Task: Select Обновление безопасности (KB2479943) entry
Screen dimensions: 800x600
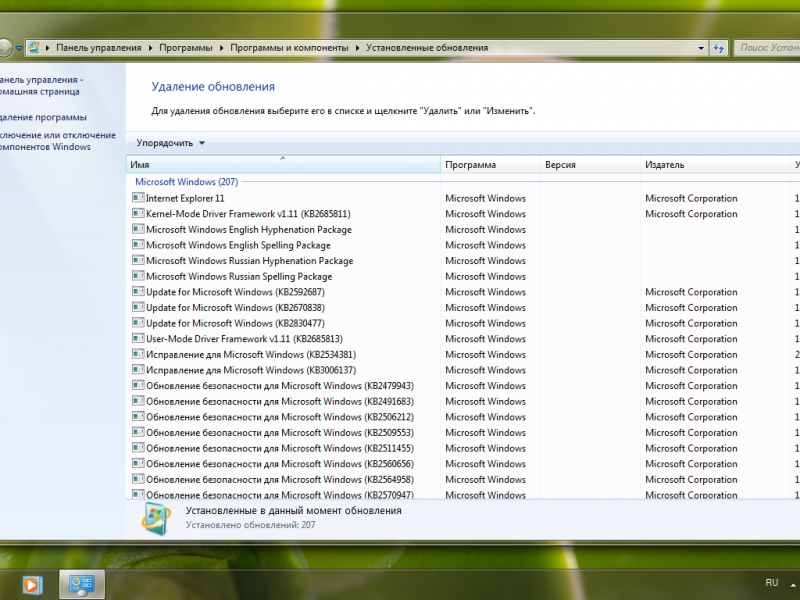Action: click(280, 386)
